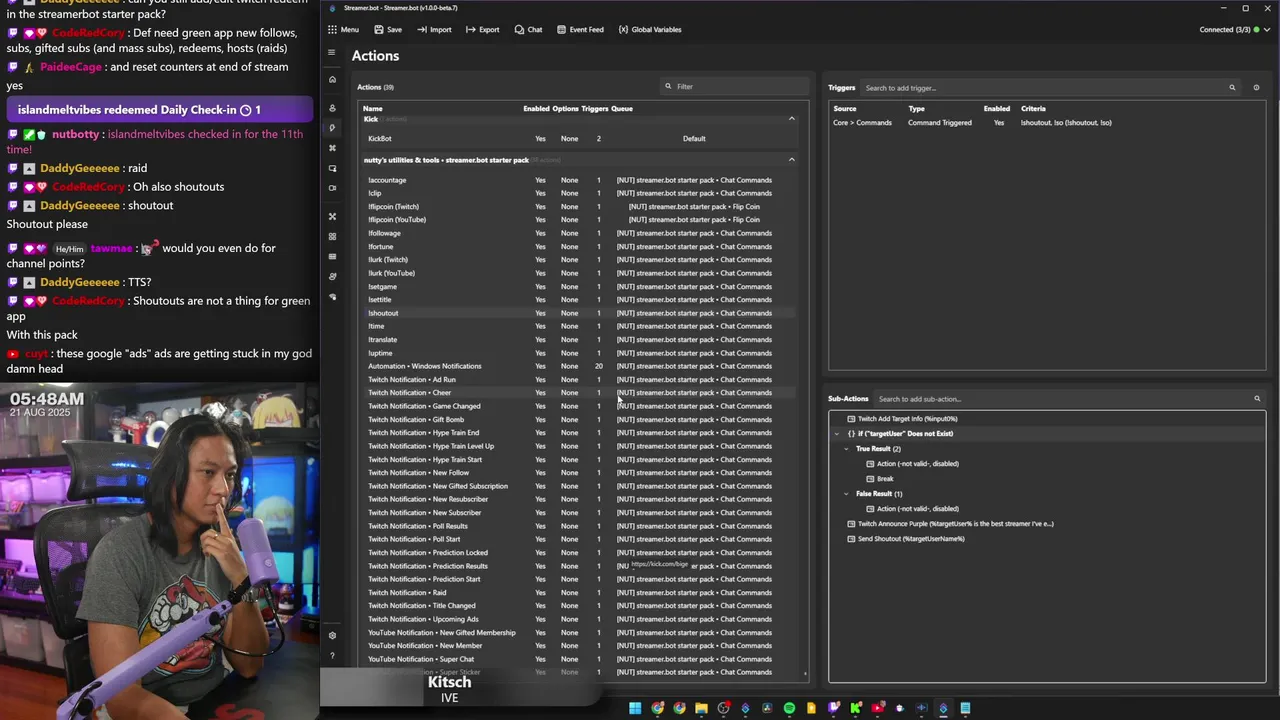Open Event Feed from the toolbar
The height and width of the screenshot is (720, 1280).
580,30
